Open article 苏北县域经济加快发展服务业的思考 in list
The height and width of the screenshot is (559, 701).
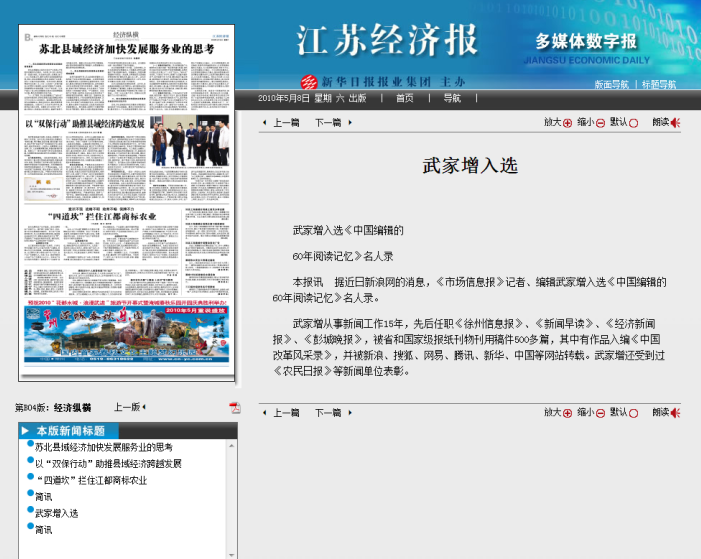104,447
